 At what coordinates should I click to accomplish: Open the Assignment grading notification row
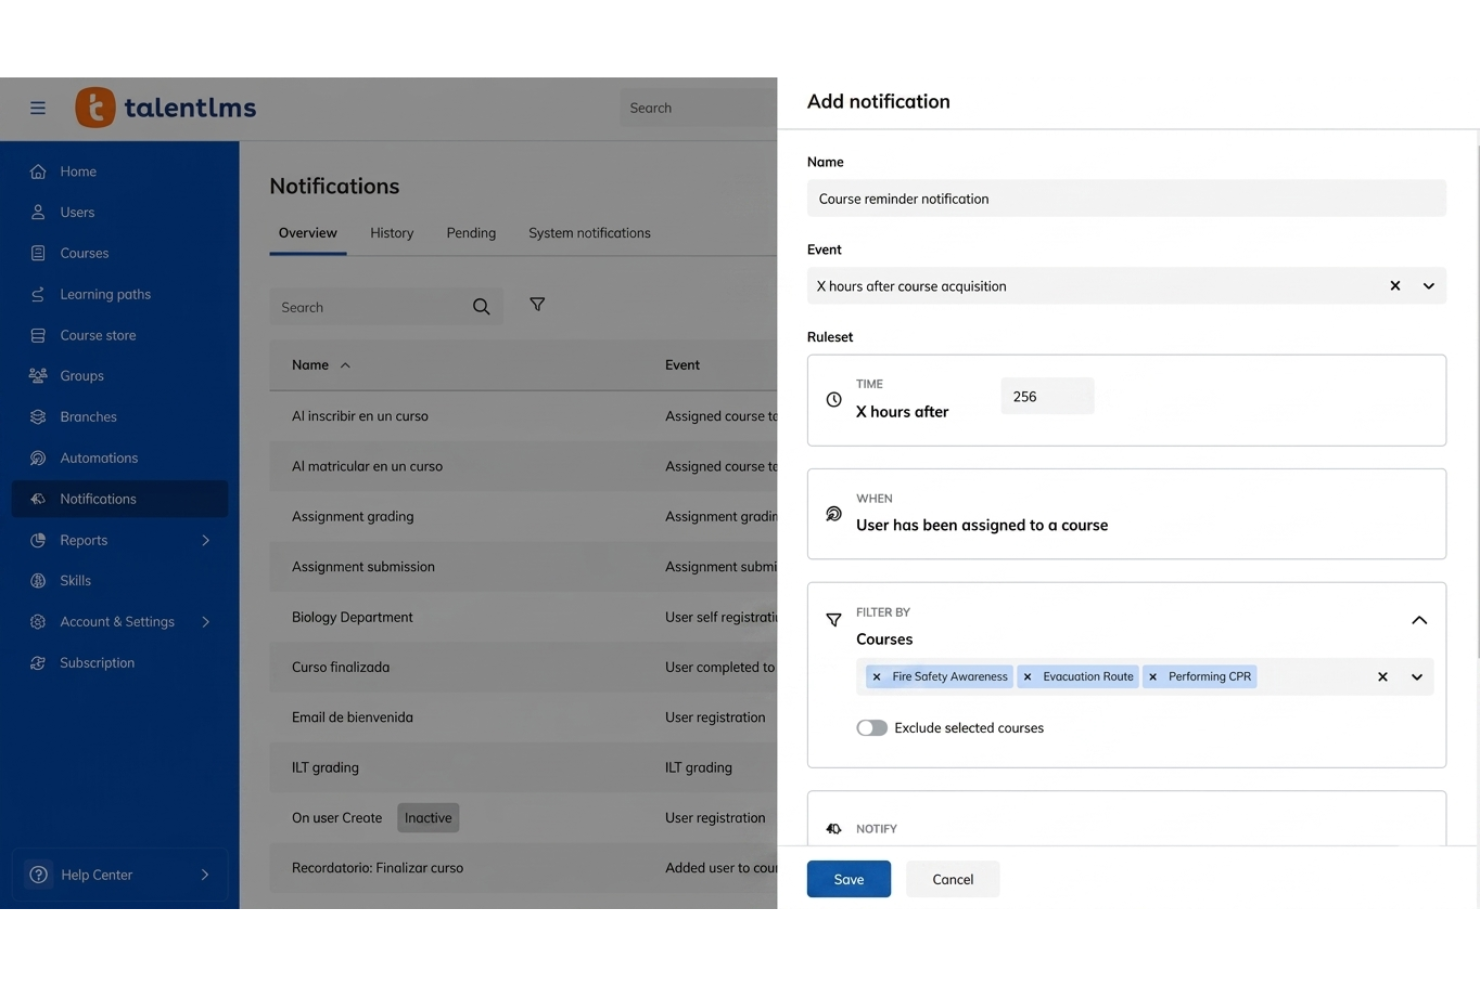pos(523,516)
